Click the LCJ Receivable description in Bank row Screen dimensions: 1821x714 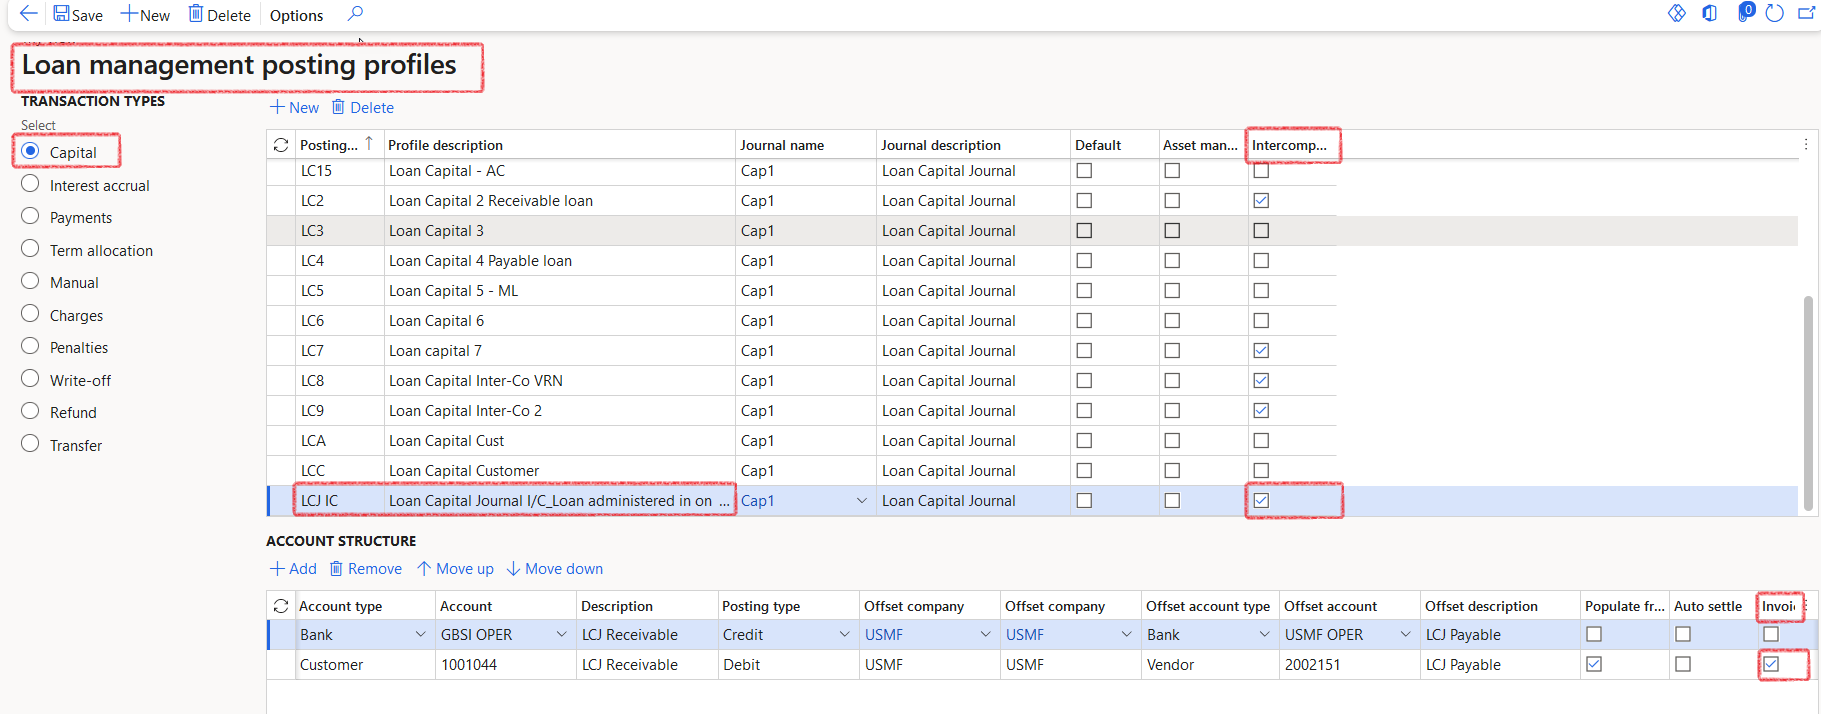646,634
